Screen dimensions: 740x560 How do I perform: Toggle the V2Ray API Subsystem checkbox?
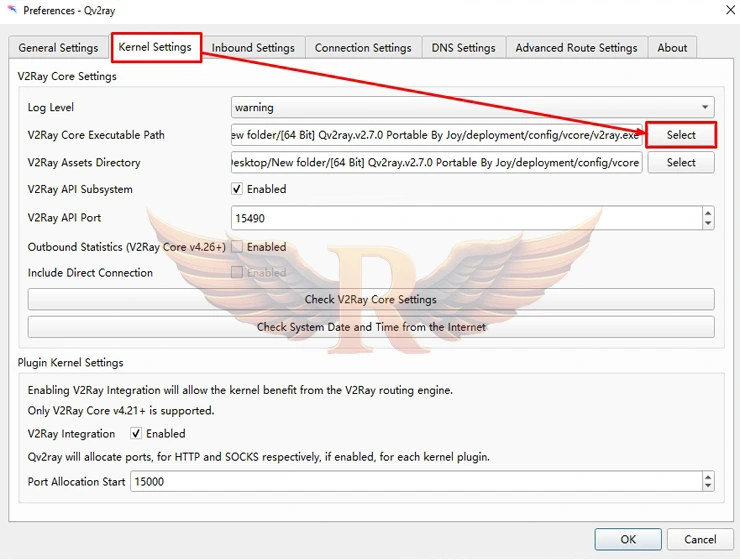(x=237, y=189)
